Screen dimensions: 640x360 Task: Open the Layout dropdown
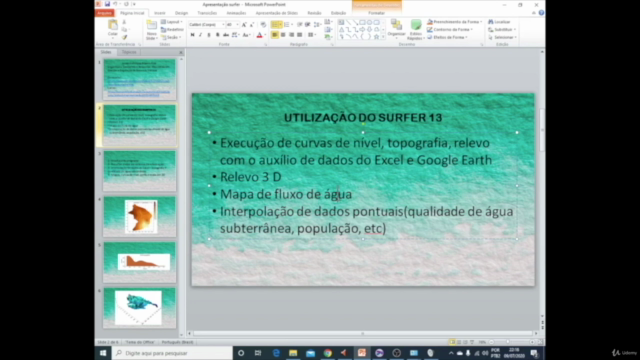click(171, 22)
